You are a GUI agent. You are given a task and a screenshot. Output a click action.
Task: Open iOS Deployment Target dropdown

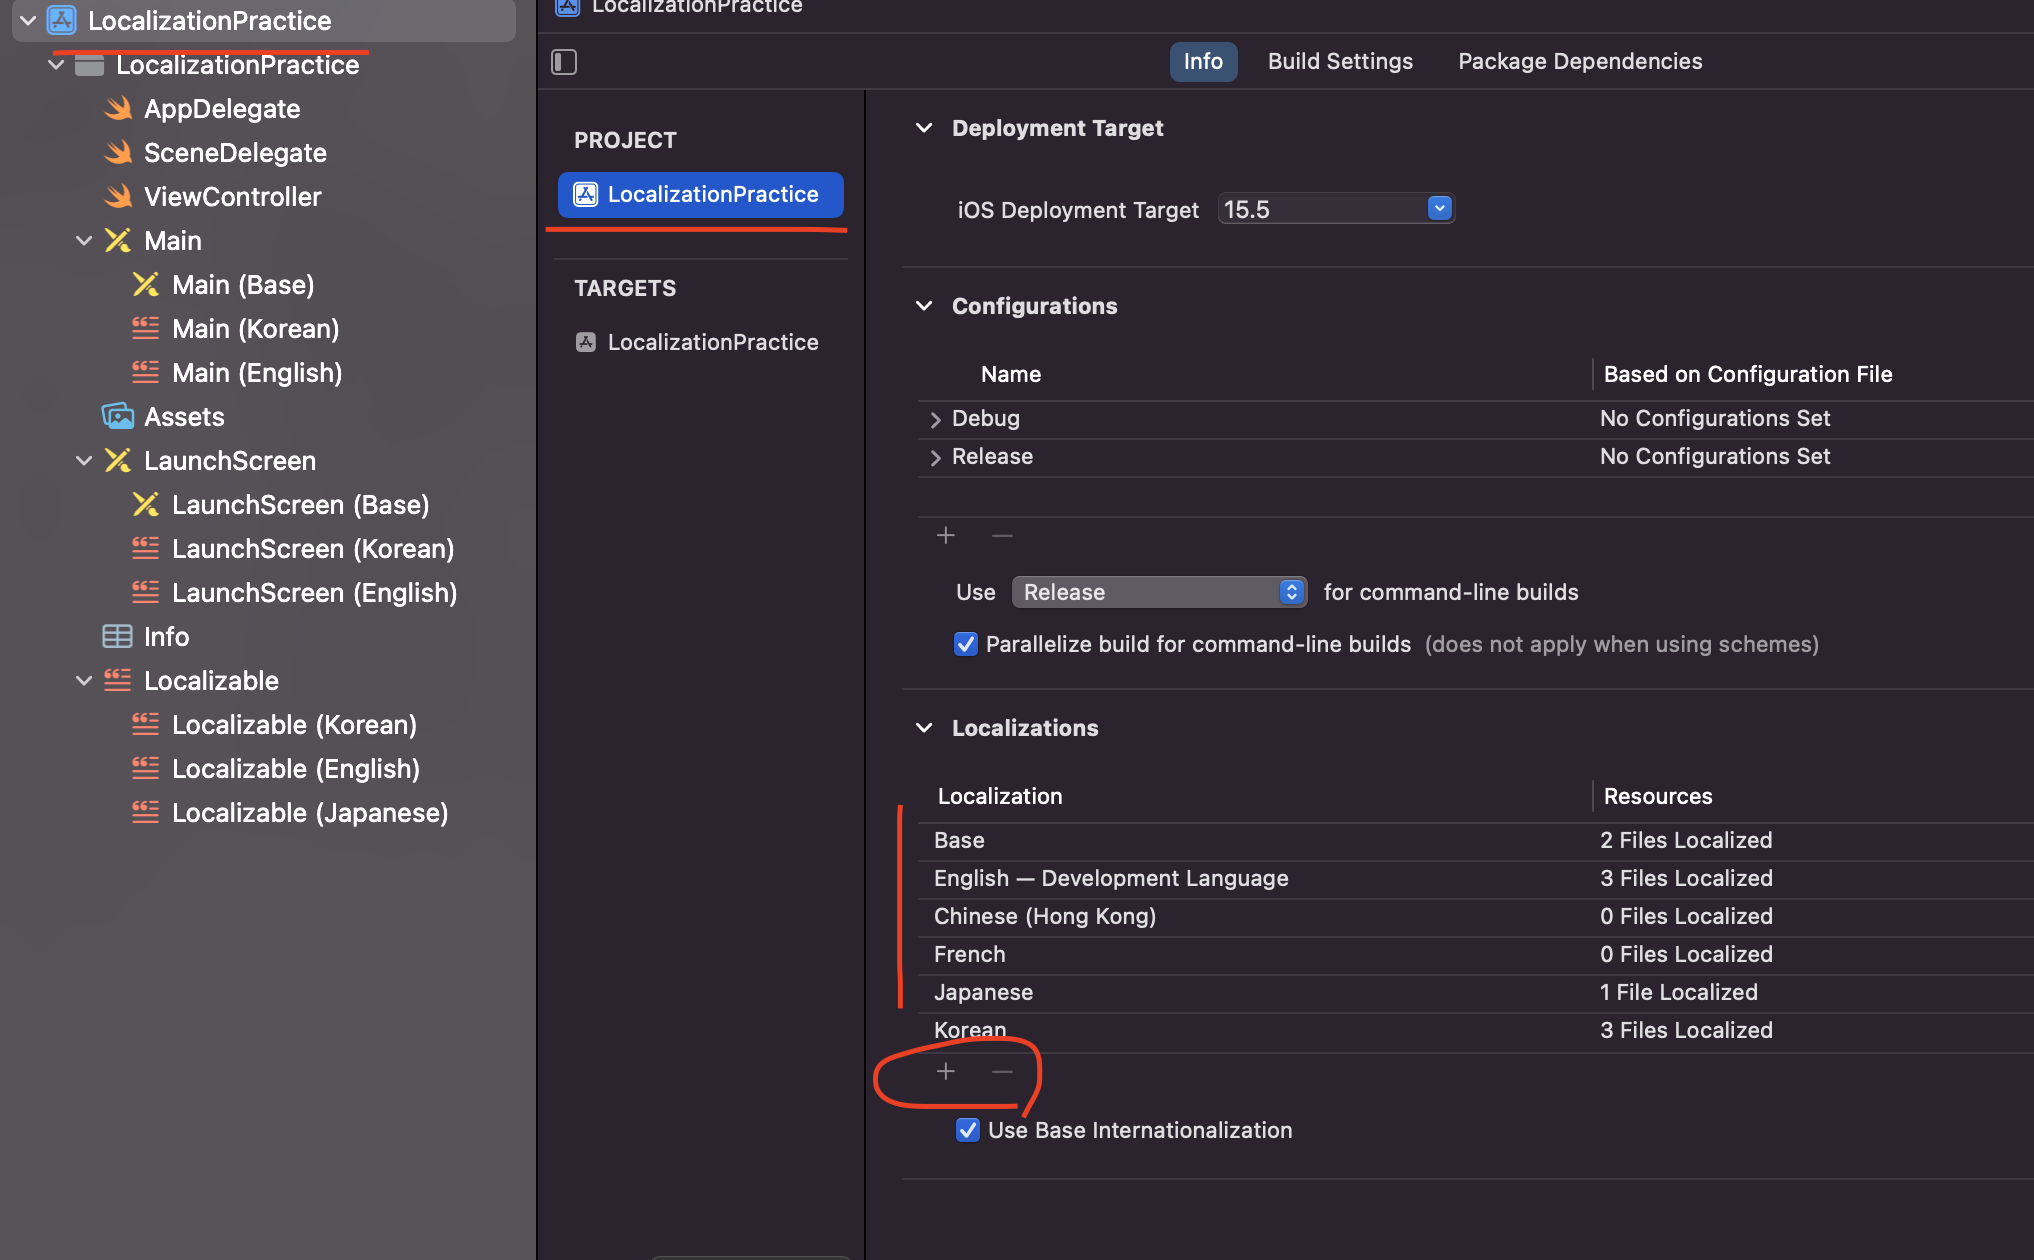(x=1439, y=209)
